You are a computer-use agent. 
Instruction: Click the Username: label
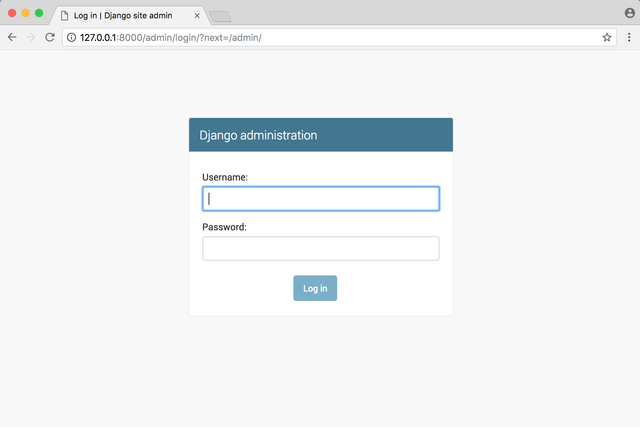point(225,177)
